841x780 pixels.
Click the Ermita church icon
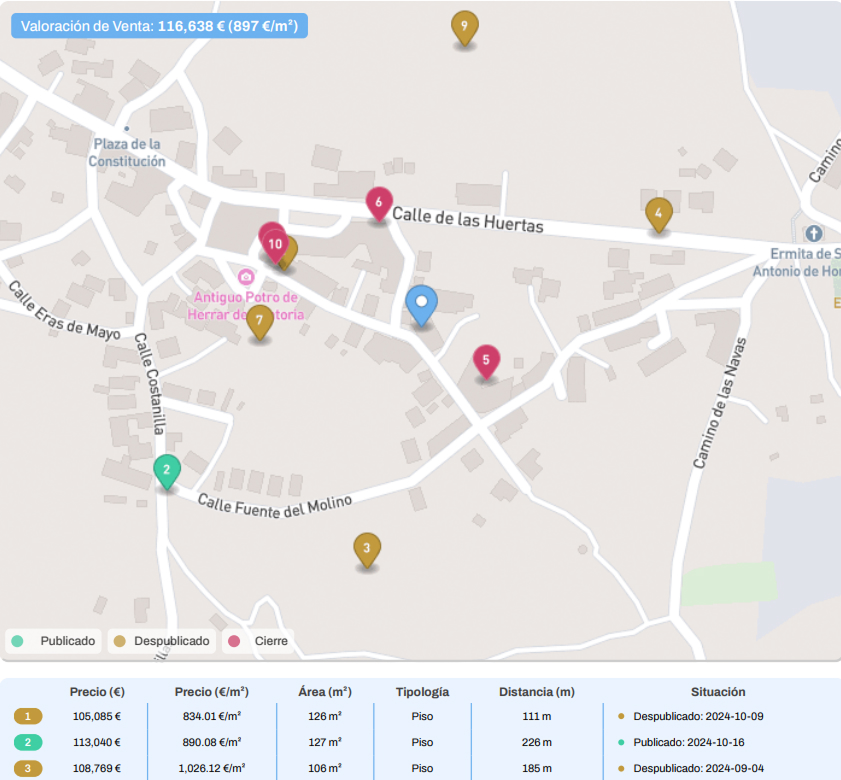click(813, 233)
